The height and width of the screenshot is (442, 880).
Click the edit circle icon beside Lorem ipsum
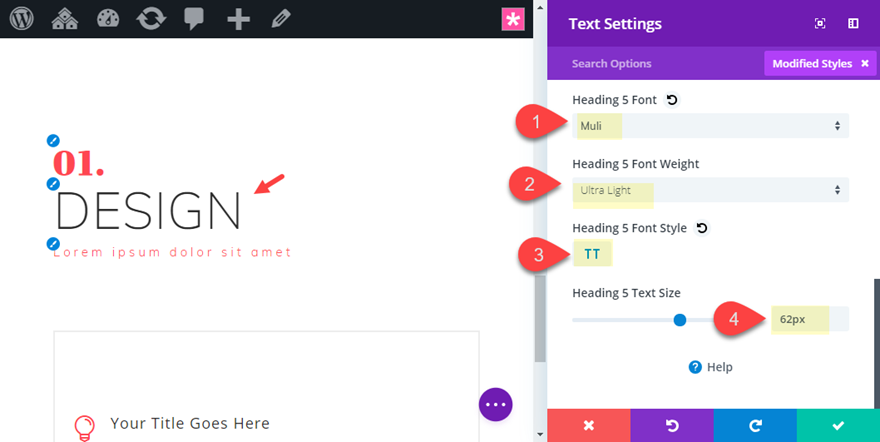[x=53, y=243]
